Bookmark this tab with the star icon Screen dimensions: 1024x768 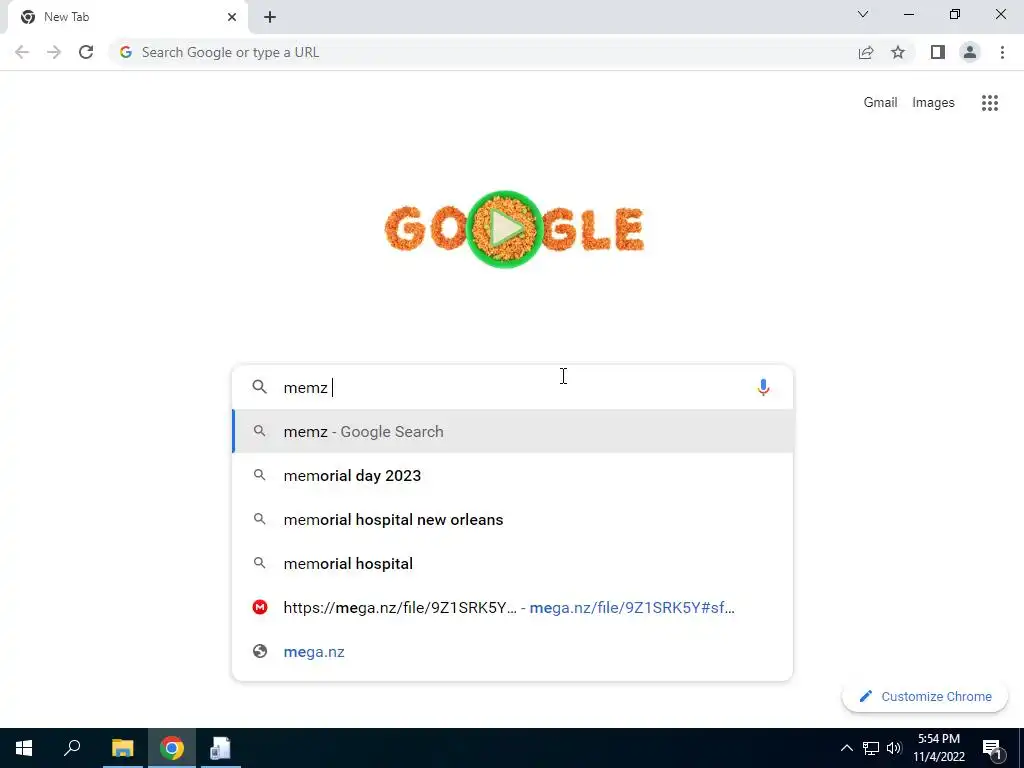(898, 52)
